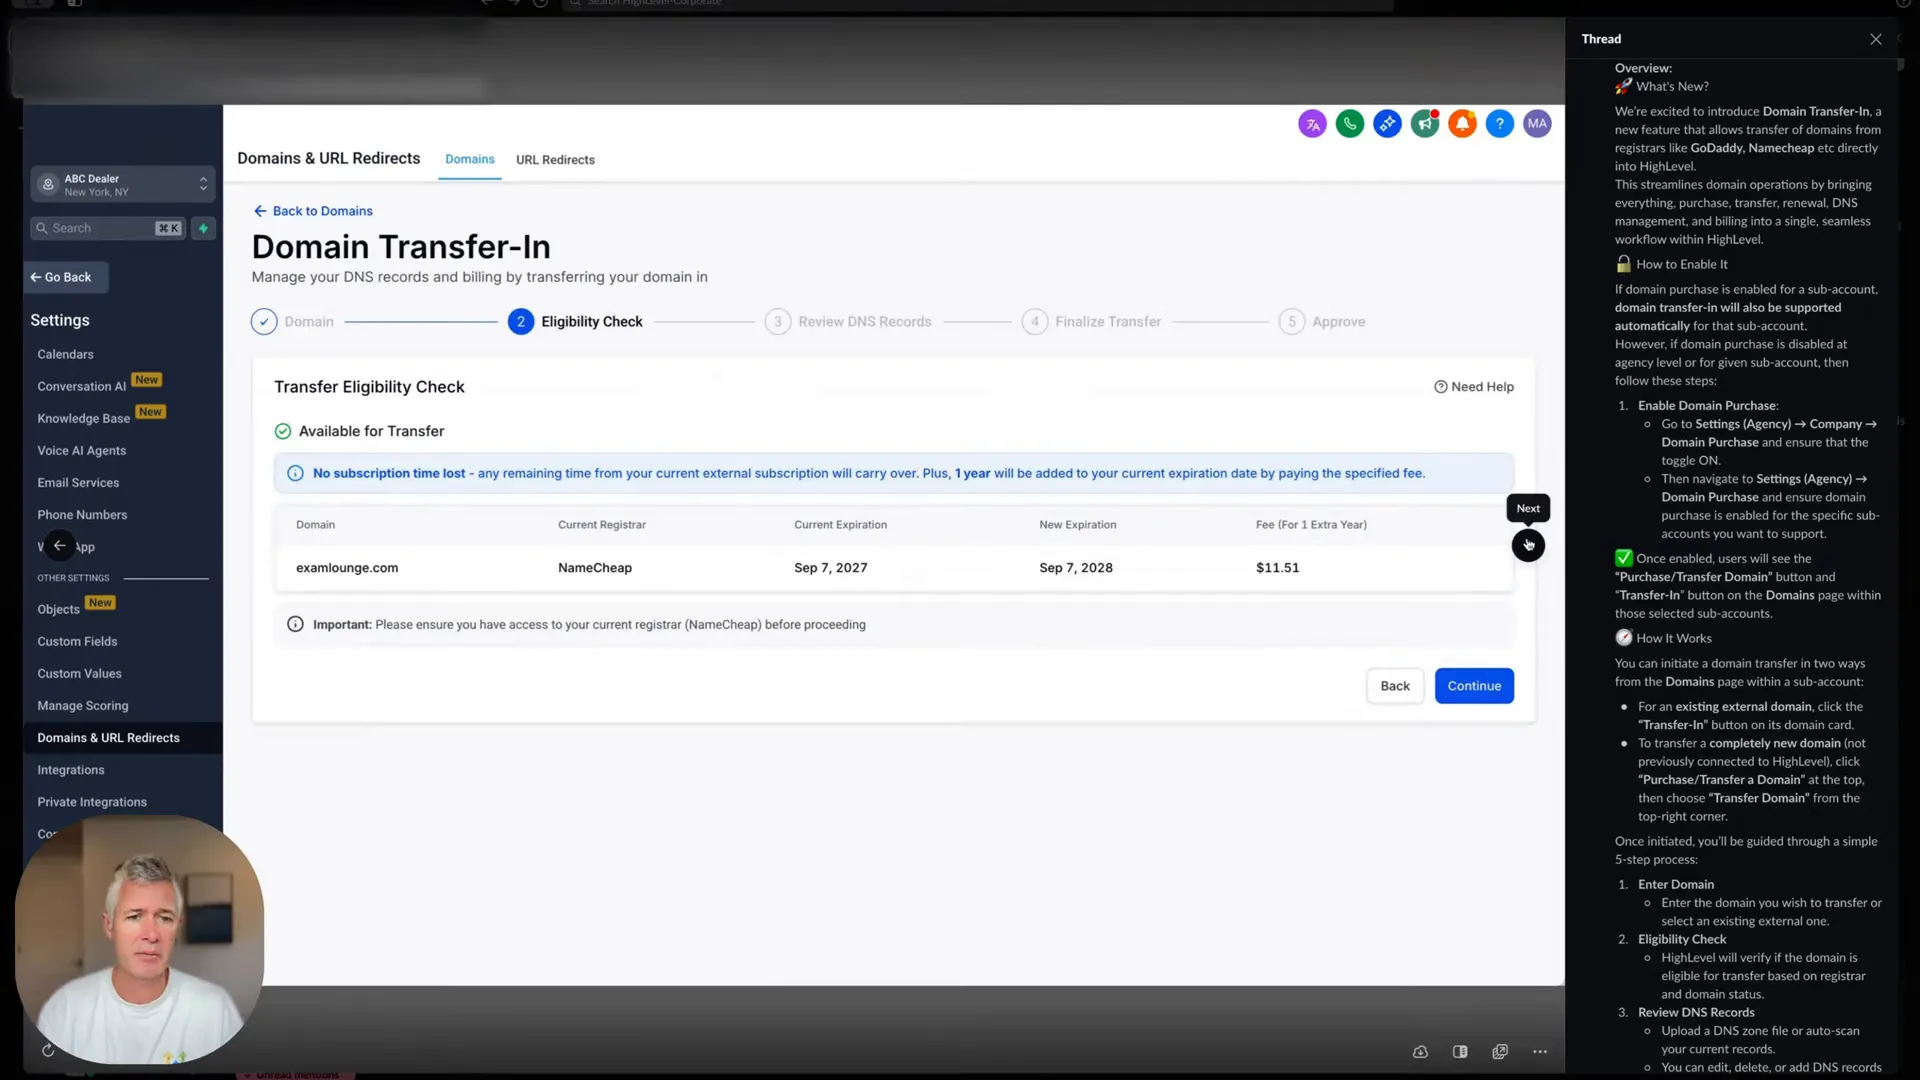Click the Sep 7, 2028 new expiration cell
This screenshot has height=1080, width=1920.
click(x=1076, y=568)
